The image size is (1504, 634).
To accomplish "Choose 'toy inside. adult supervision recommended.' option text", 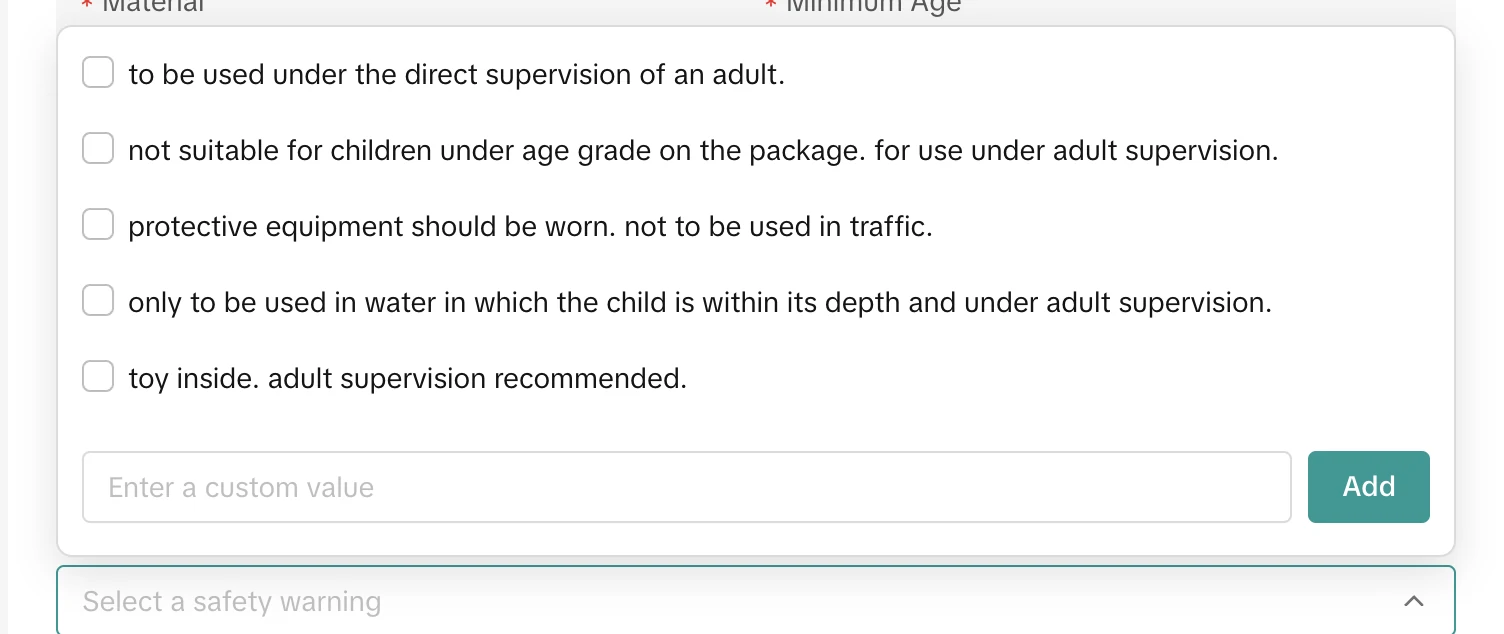I will 407,379.
